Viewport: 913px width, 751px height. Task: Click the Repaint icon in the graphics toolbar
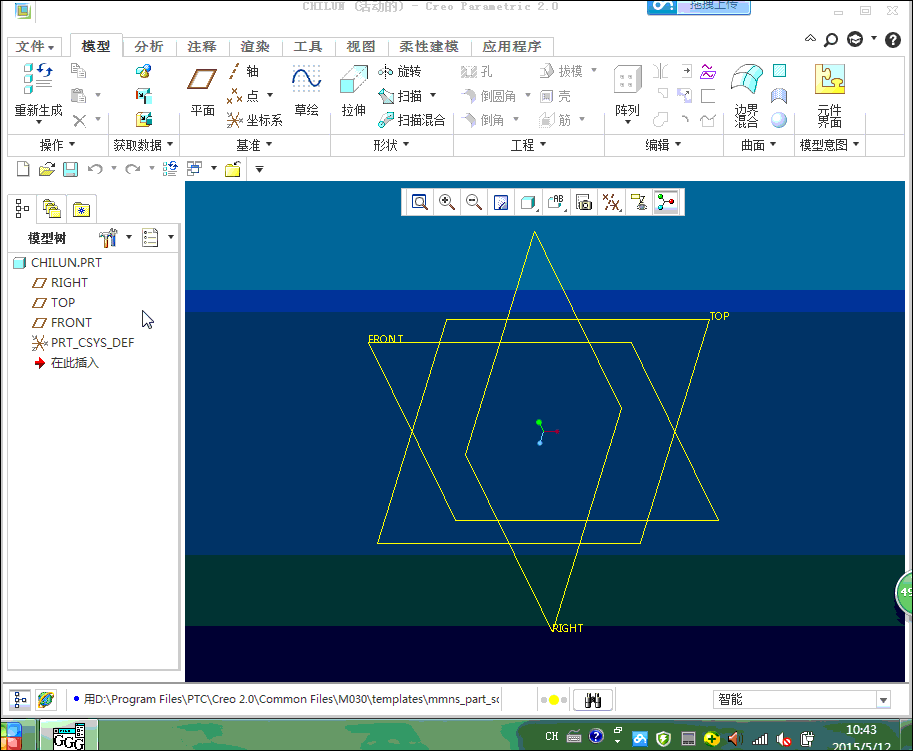click(x=501, y=202)
